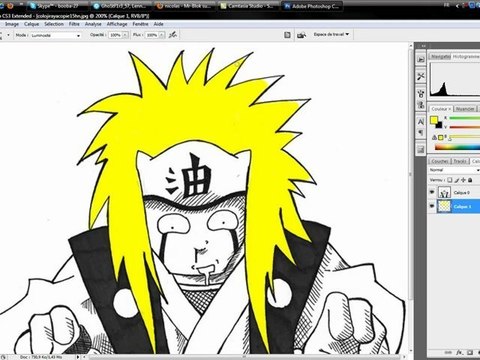Viewport: 480px width, 360px height.
Task: Toggle lock image pixels brush icon
Action: (x=457, y=180)
